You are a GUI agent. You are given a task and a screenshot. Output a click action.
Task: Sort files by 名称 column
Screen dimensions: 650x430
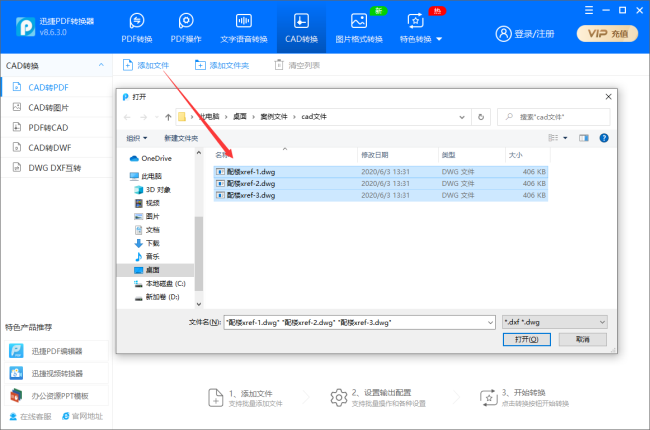285,155
